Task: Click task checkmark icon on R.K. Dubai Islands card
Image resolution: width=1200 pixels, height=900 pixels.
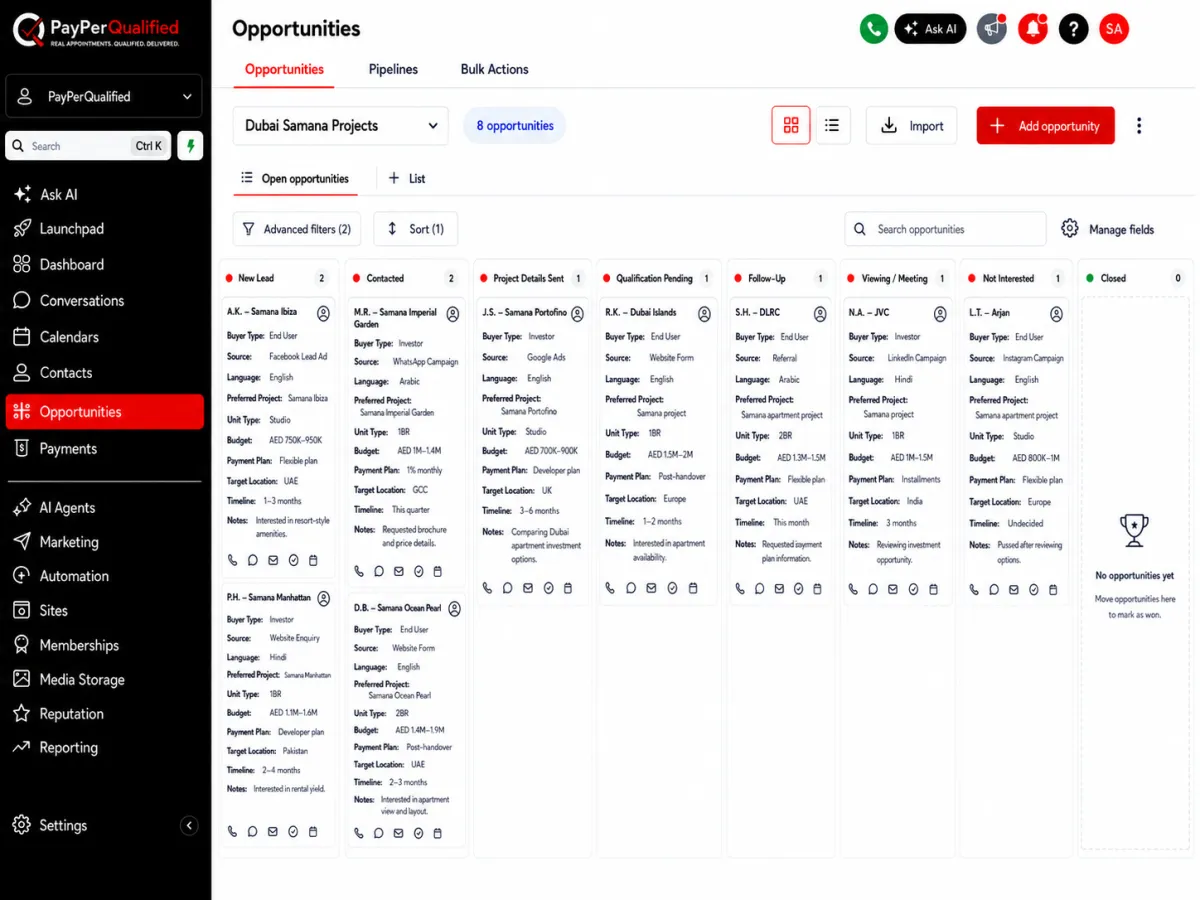Action: 672,588
